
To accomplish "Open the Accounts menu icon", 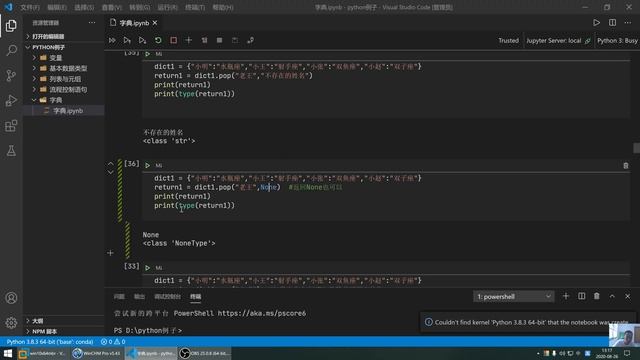I will [11, 298].
